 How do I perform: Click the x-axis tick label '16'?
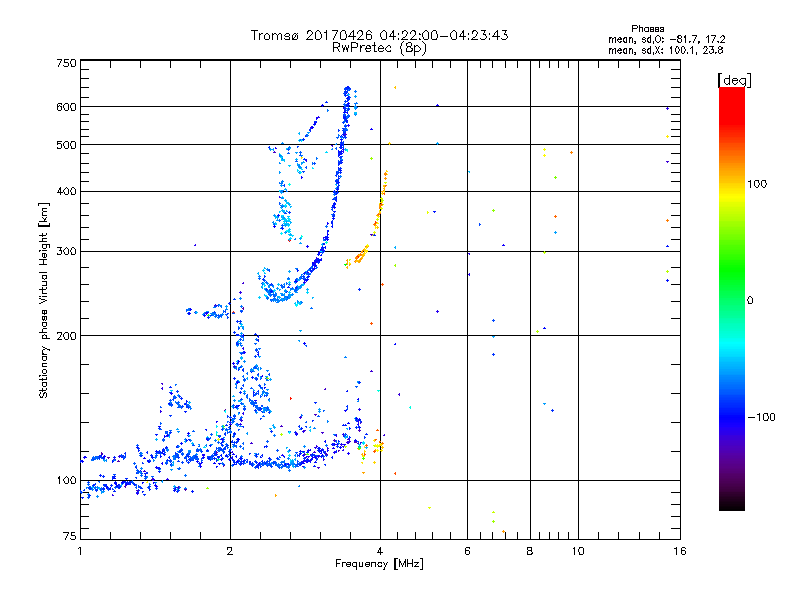[680, 551]
